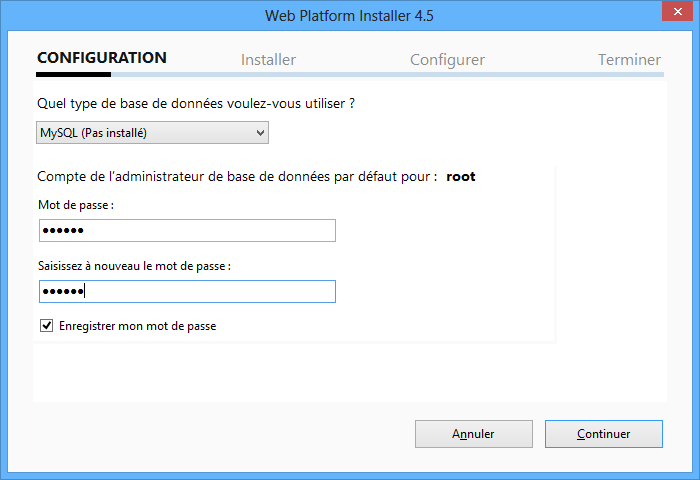Click the password confirmation field
Screen dimensions: 700x480
187,291
